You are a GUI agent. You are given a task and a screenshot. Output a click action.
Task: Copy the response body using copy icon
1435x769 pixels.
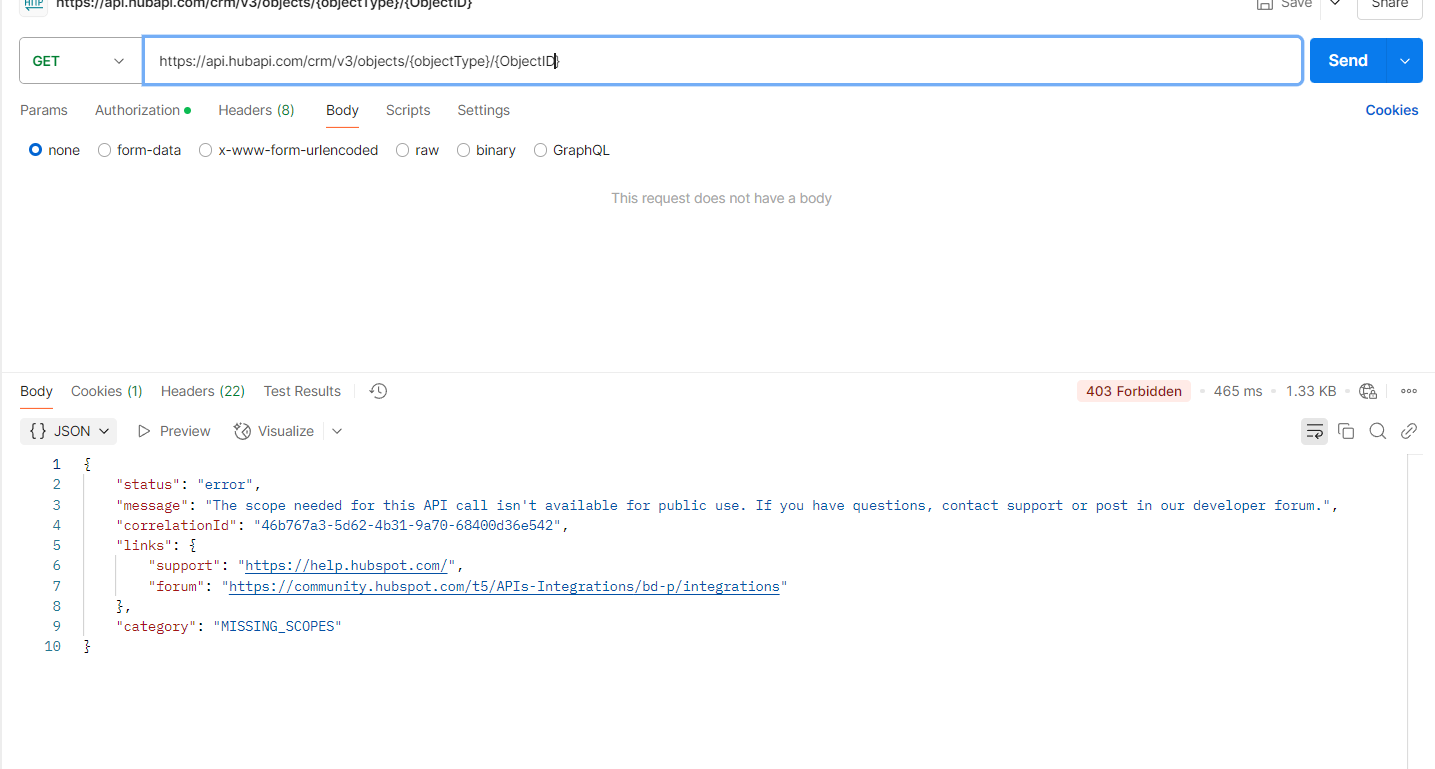1346,431
